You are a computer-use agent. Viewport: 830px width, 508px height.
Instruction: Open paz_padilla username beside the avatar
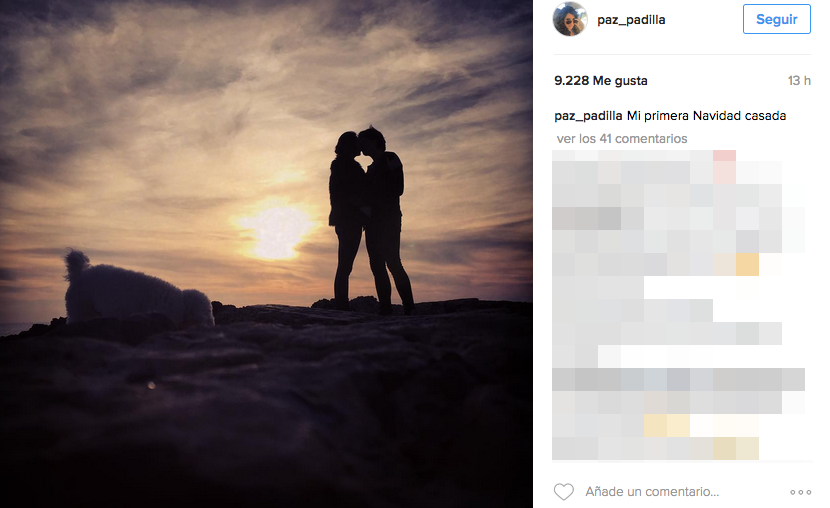(631, 20)
